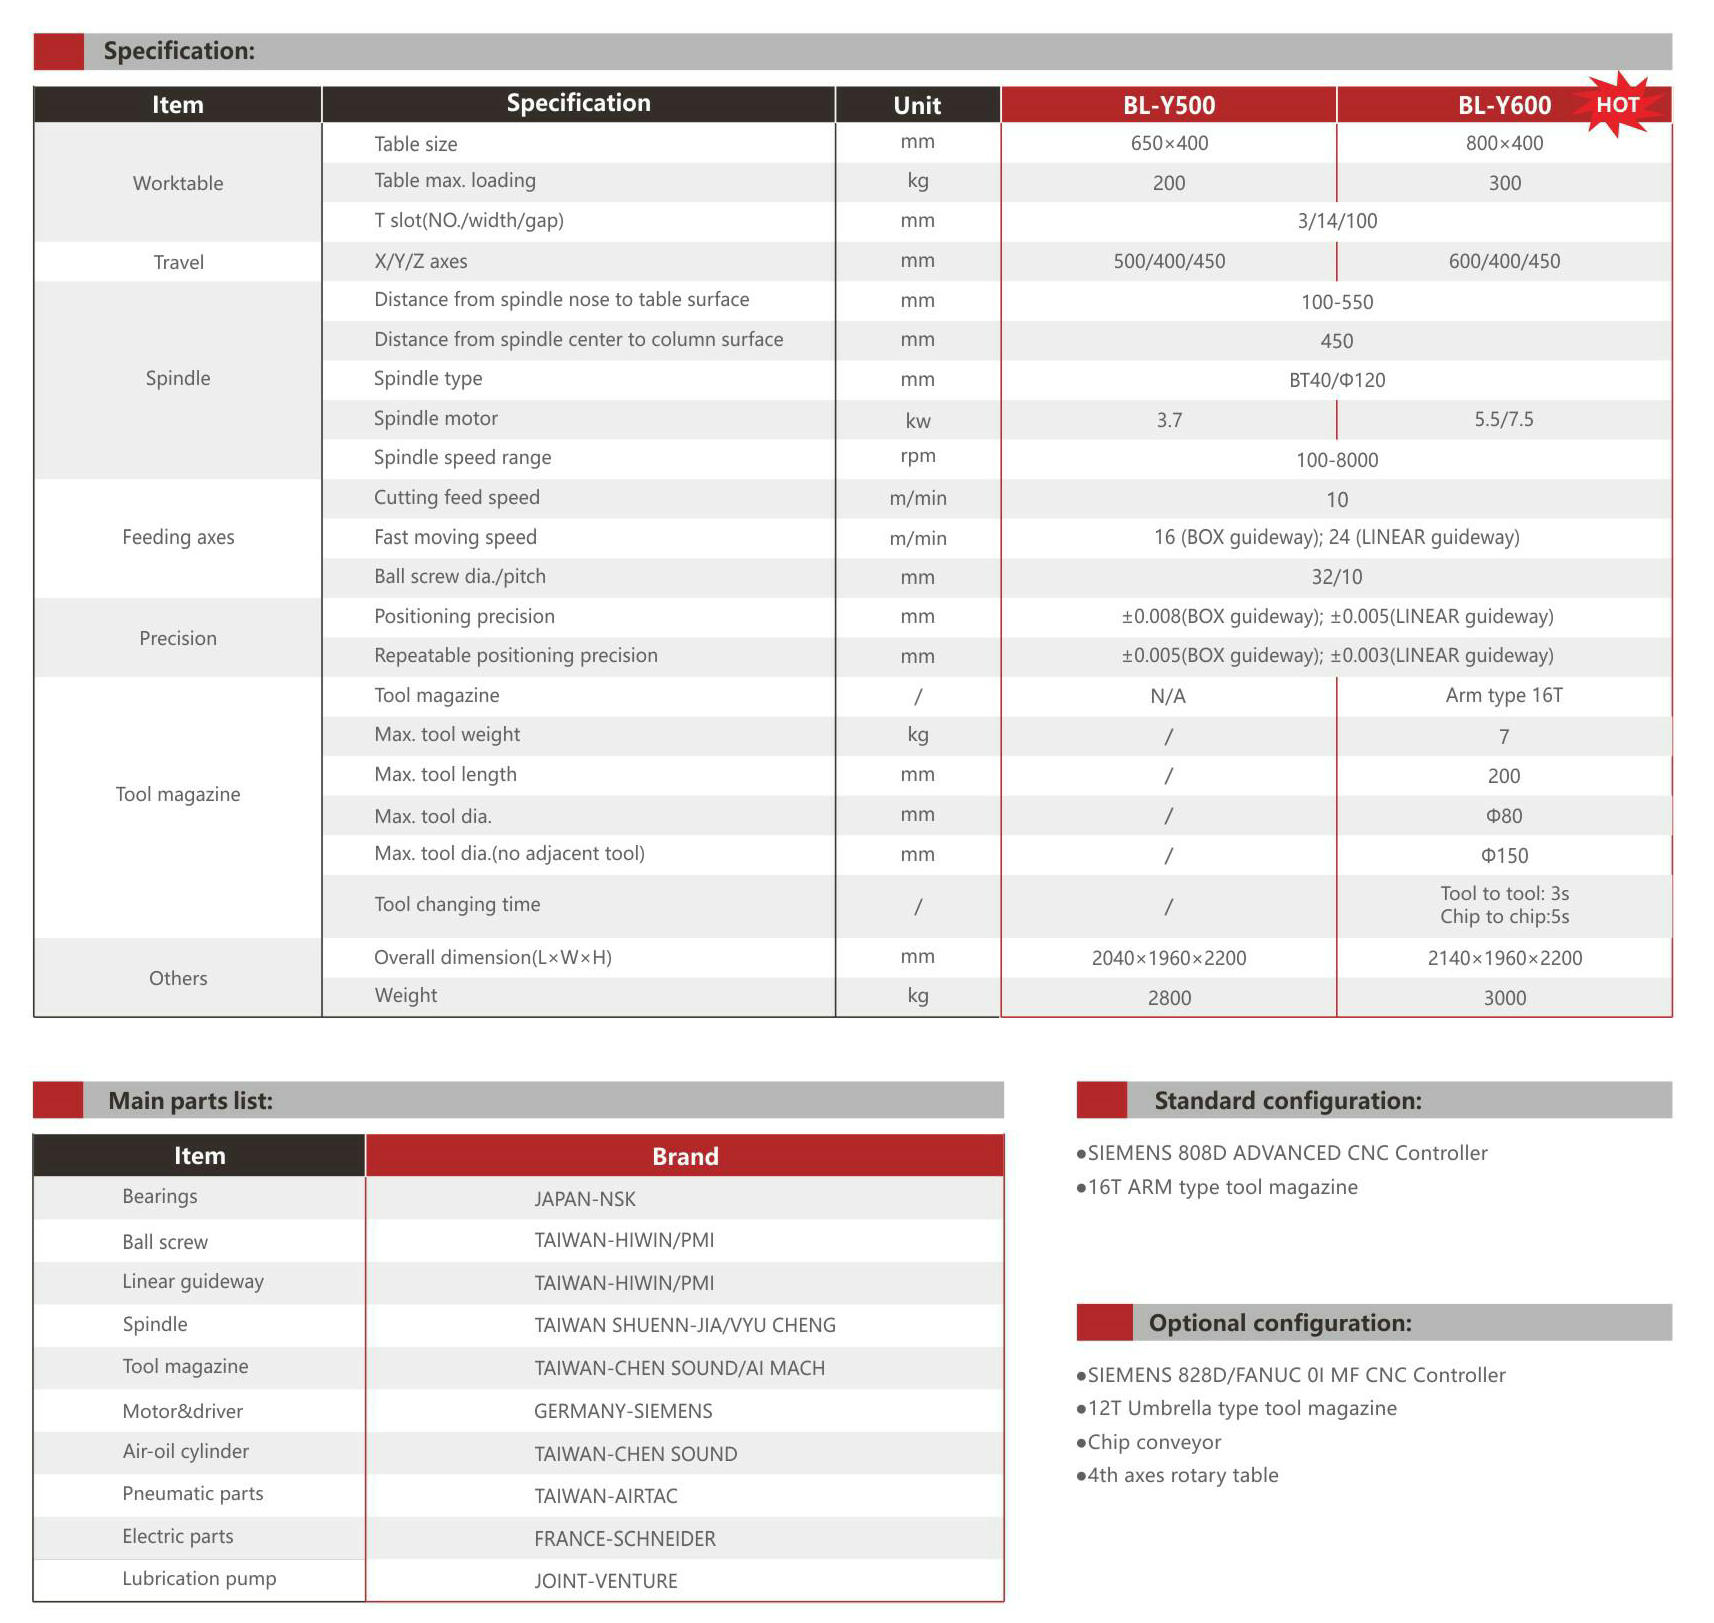Select the GERMANY-SIEMENS brand entry

point(623,1411)
